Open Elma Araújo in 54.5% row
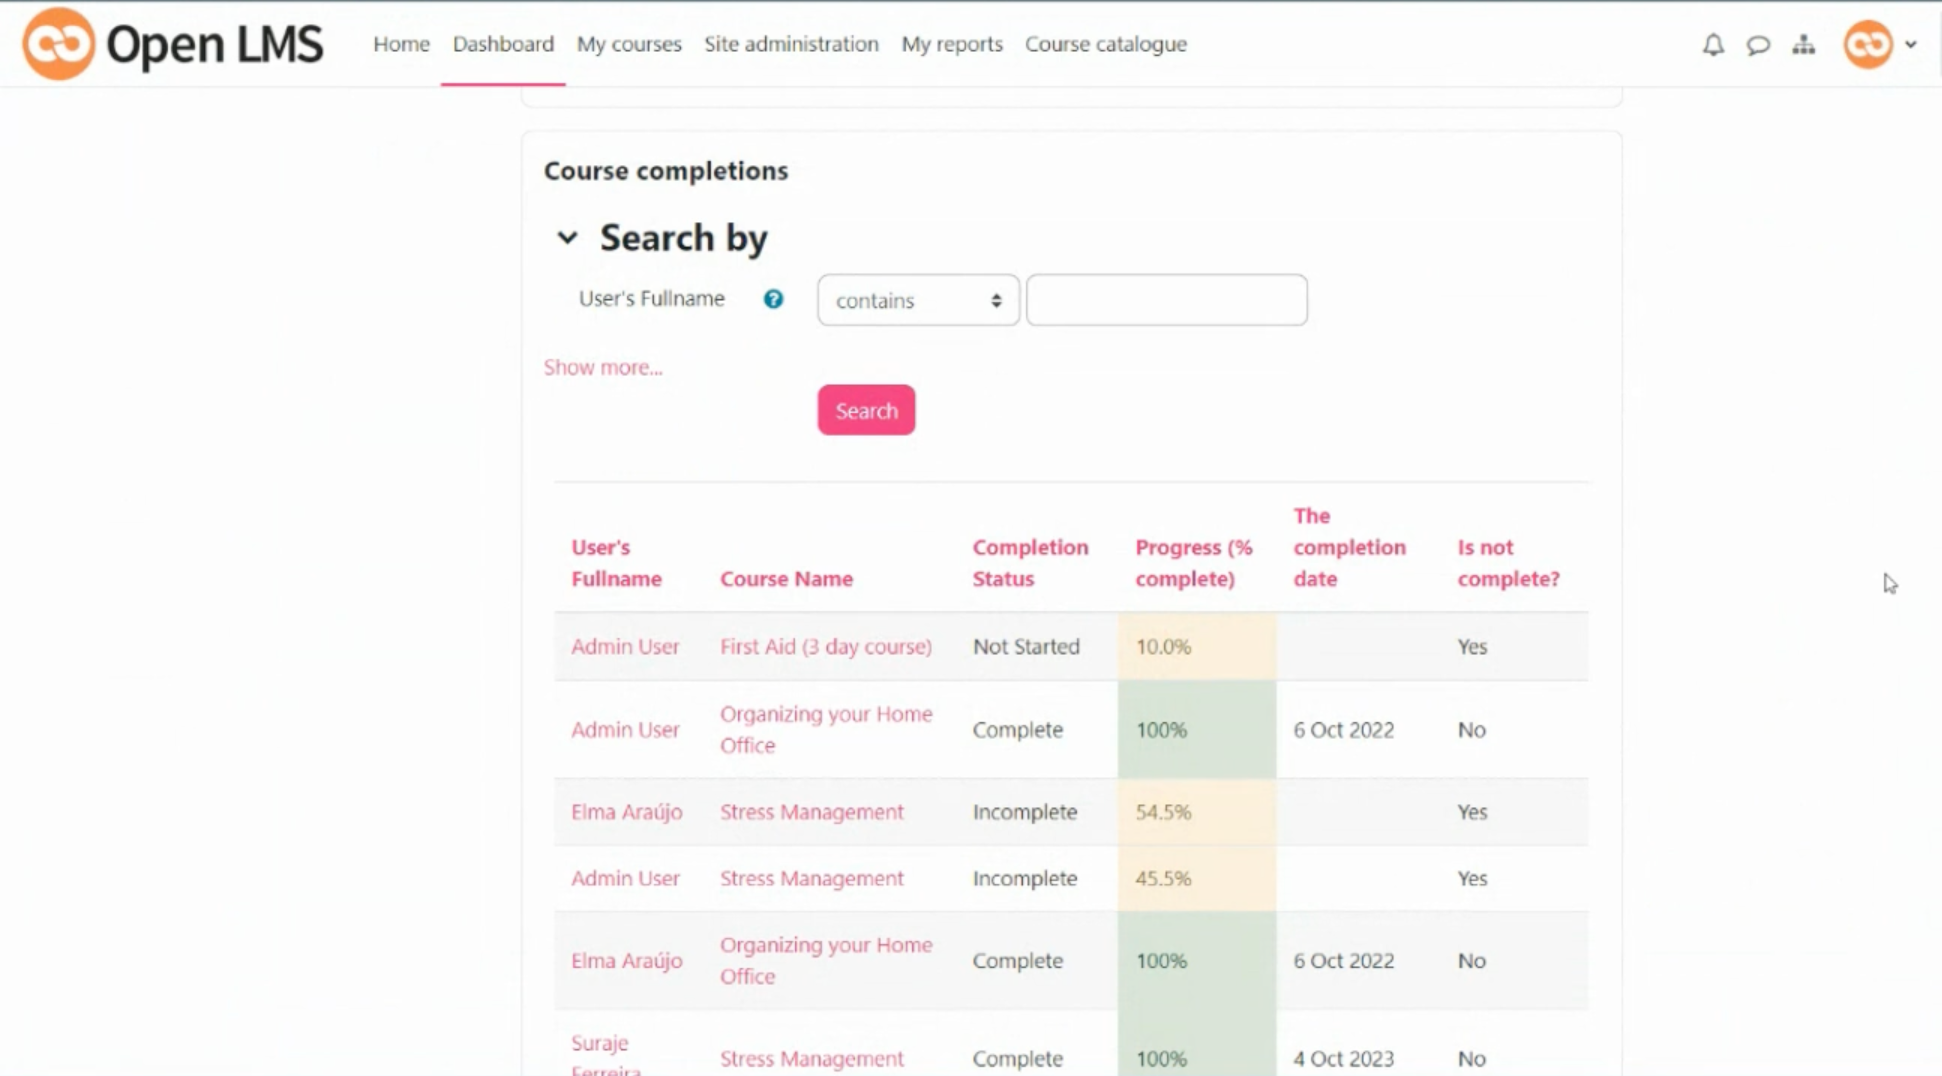The width and height of the screenshot is (1942, 1076). (627, 811)
